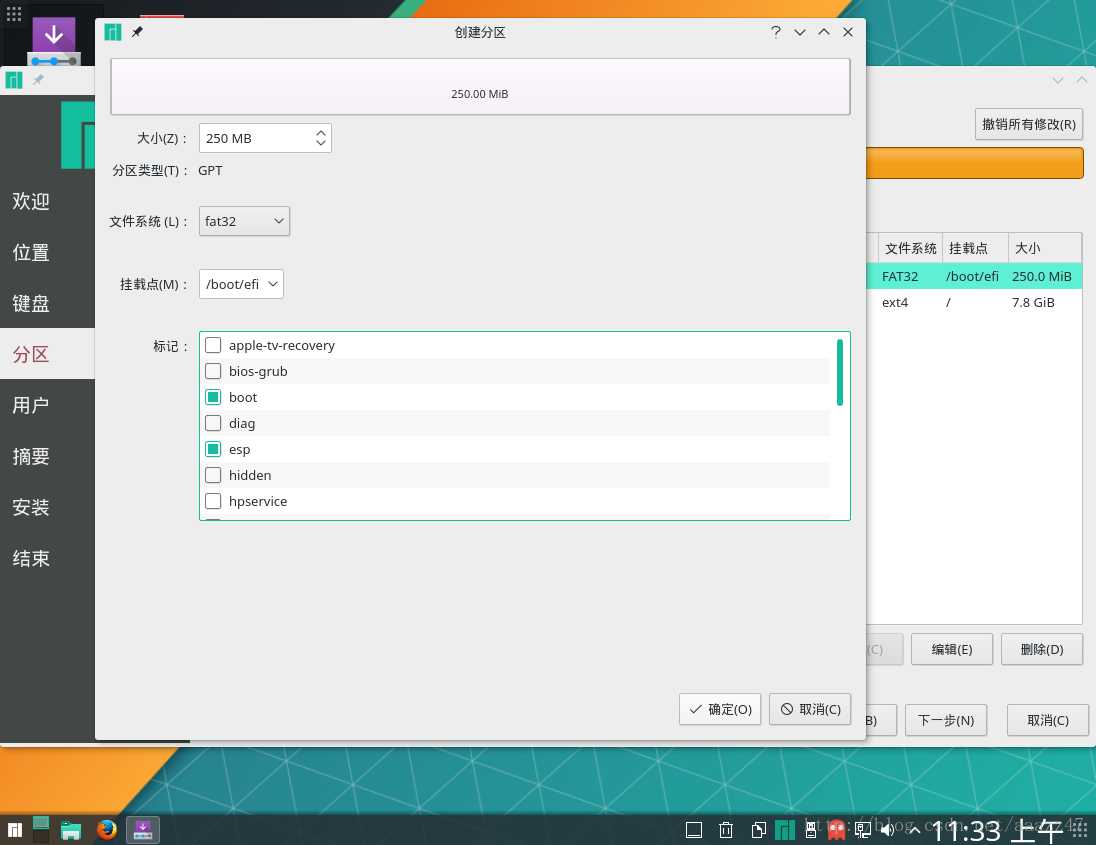Open the virtual desktop pager in taskbar
This screenshot has width=1096, height=845.
tap(41, 830)
